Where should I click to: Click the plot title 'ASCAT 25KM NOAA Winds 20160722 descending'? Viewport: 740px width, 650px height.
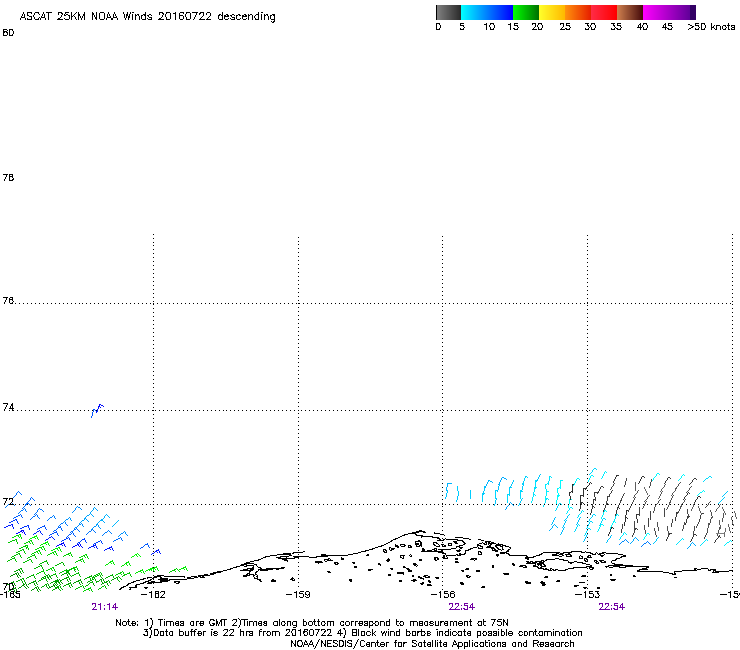pos(147,17)
